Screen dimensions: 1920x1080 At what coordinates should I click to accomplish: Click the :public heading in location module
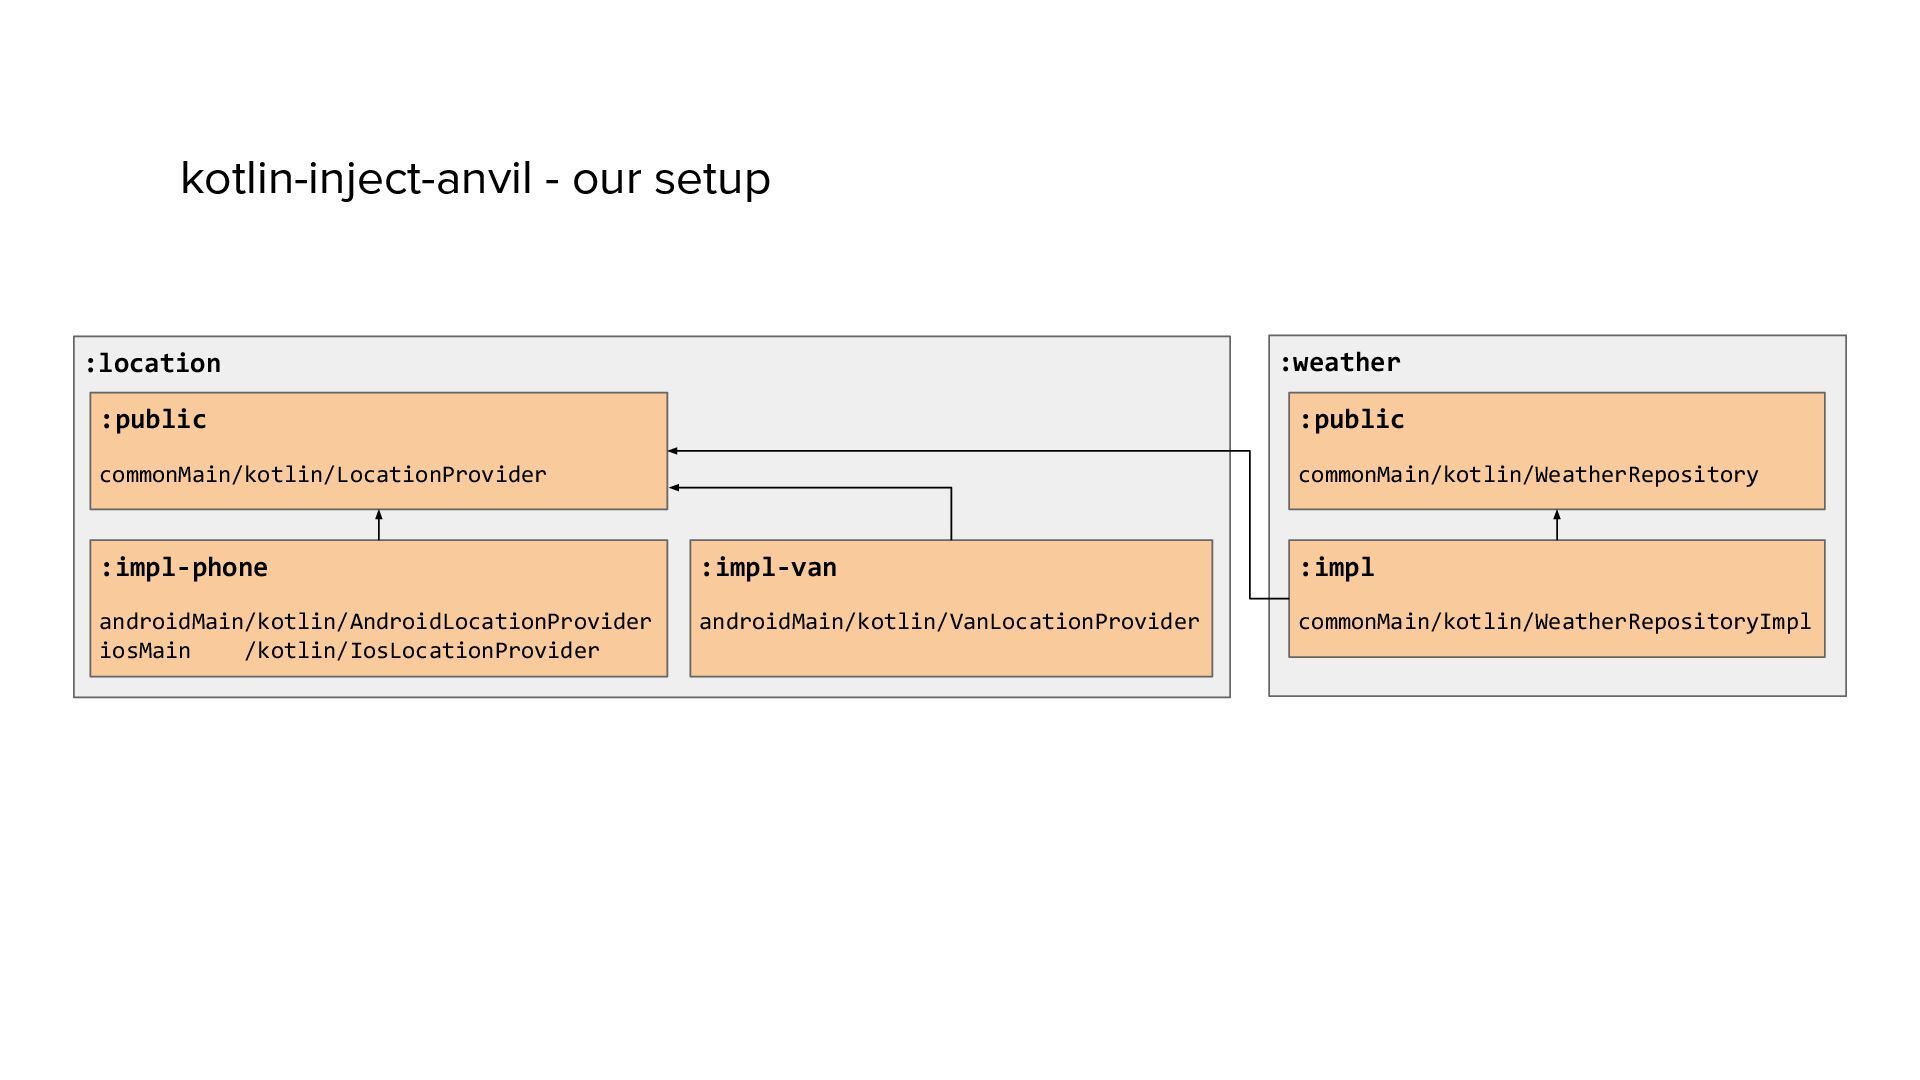click(153, 420)
